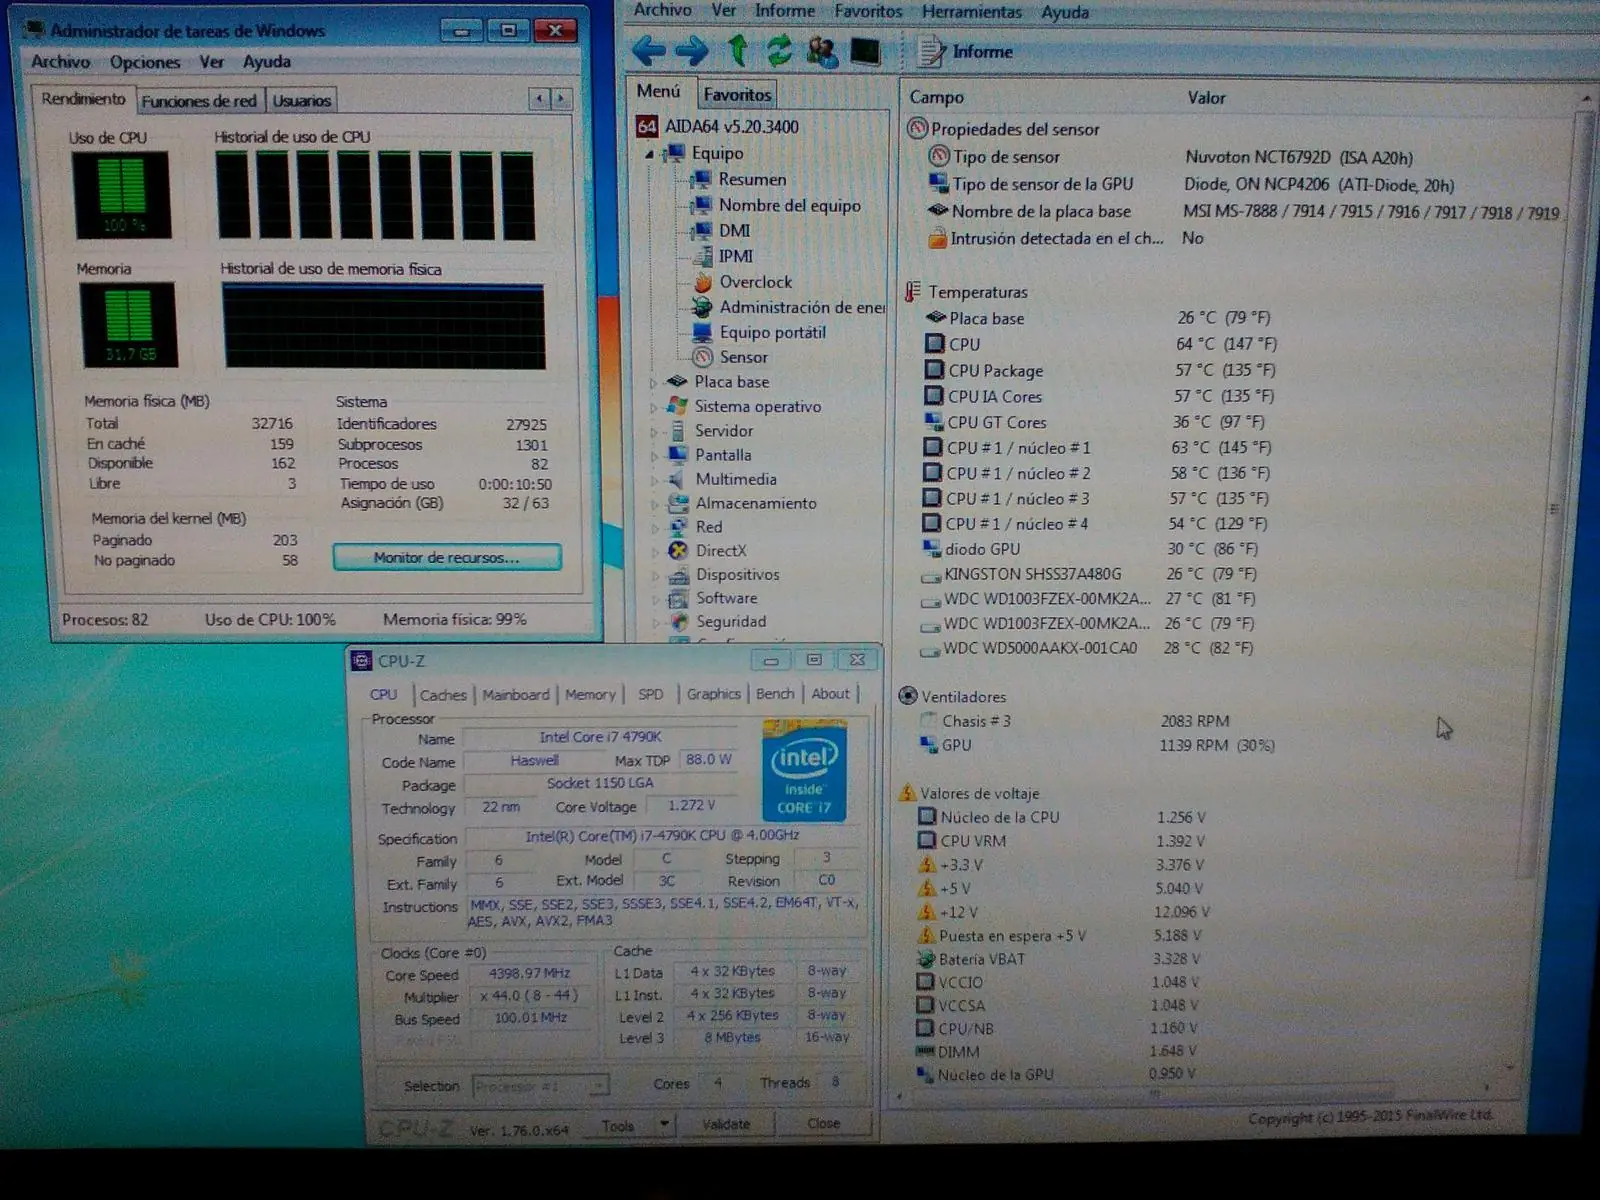Viewport: 1600px width, 1200px height.
Task: Click the Close button in CPU-Z
Action: click(x=823, y=1123)
